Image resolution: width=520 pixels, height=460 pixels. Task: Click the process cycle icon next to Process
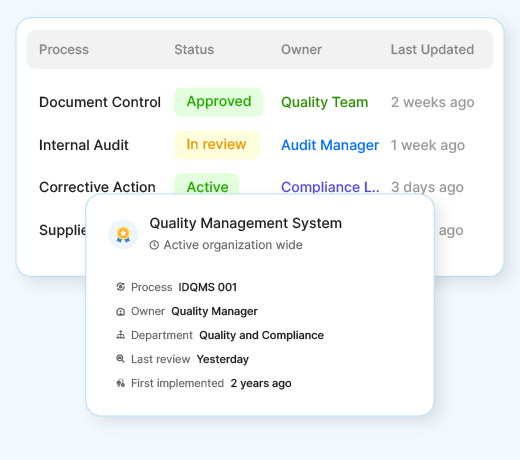tap(121, 287)
